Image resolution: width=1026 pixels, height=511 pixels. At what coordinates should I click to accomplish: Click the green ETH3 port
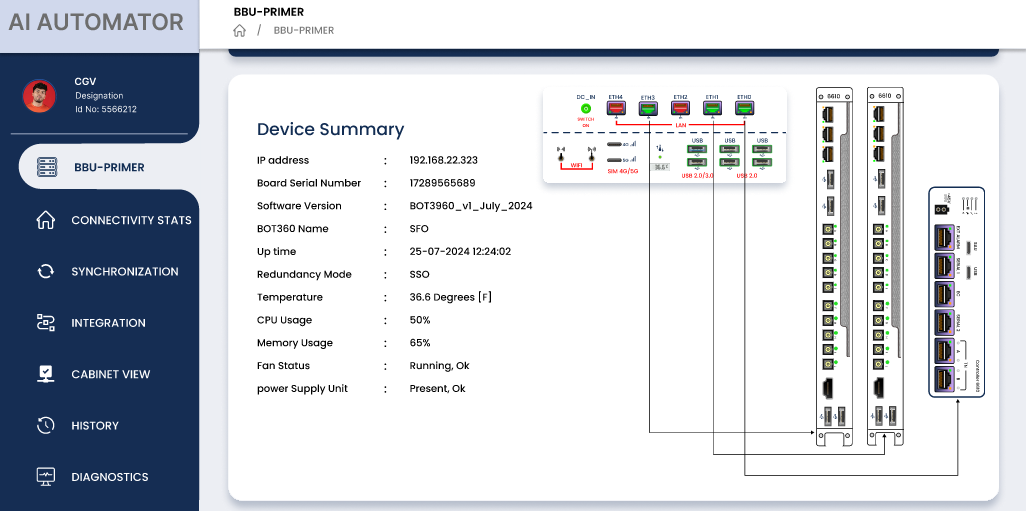648,108
